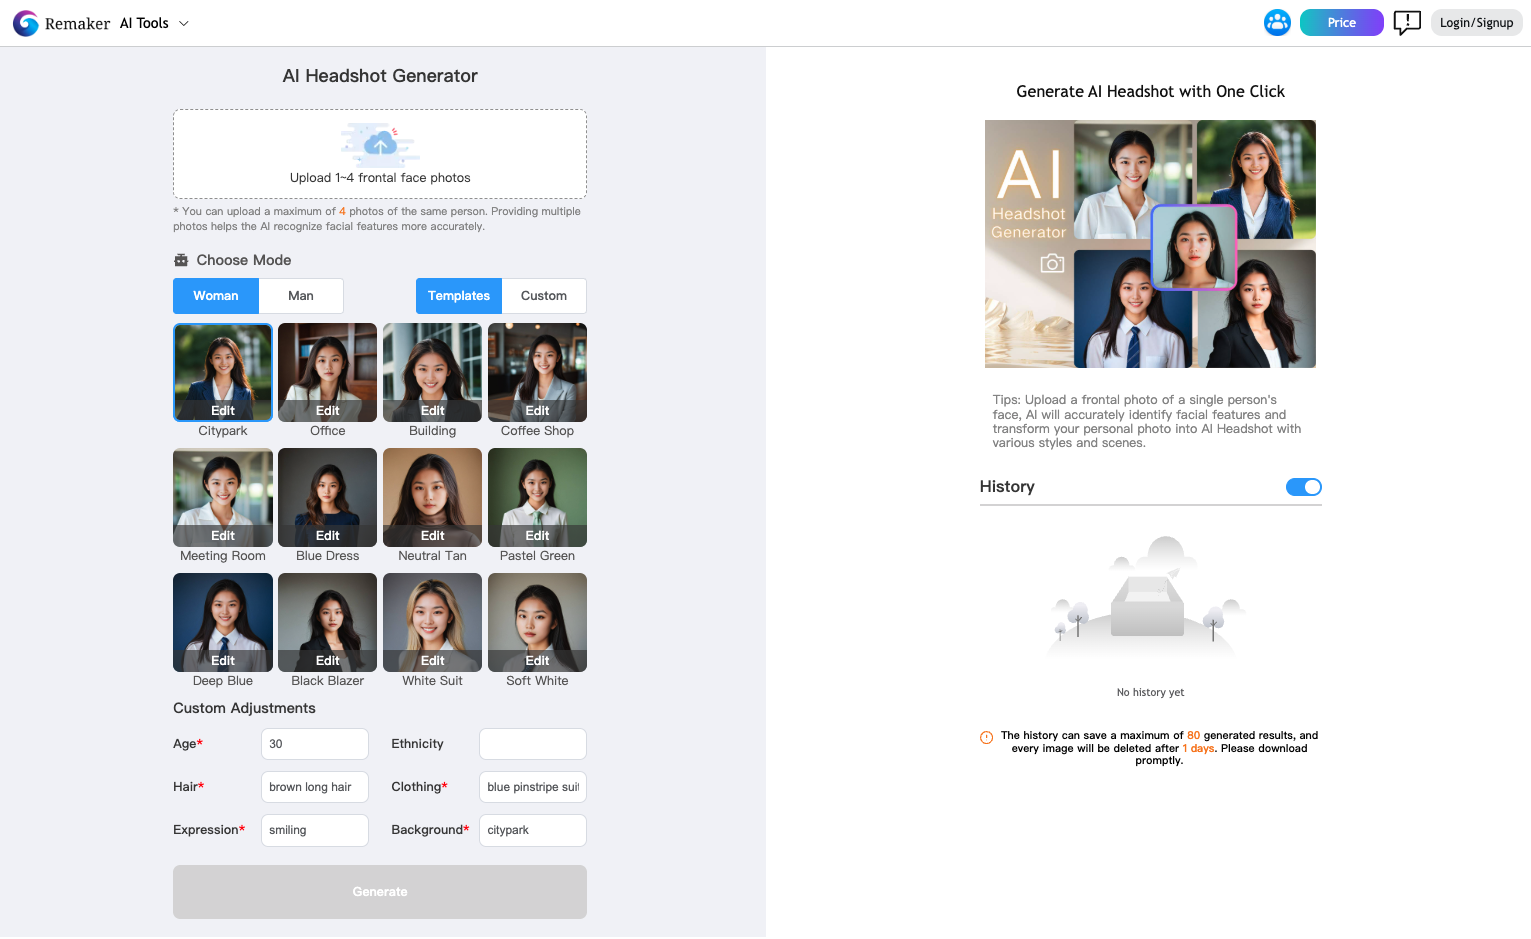This screenshot has height=939, width=1531.
Task: Edit the Blue Dress template
Action: pos(327,536)
